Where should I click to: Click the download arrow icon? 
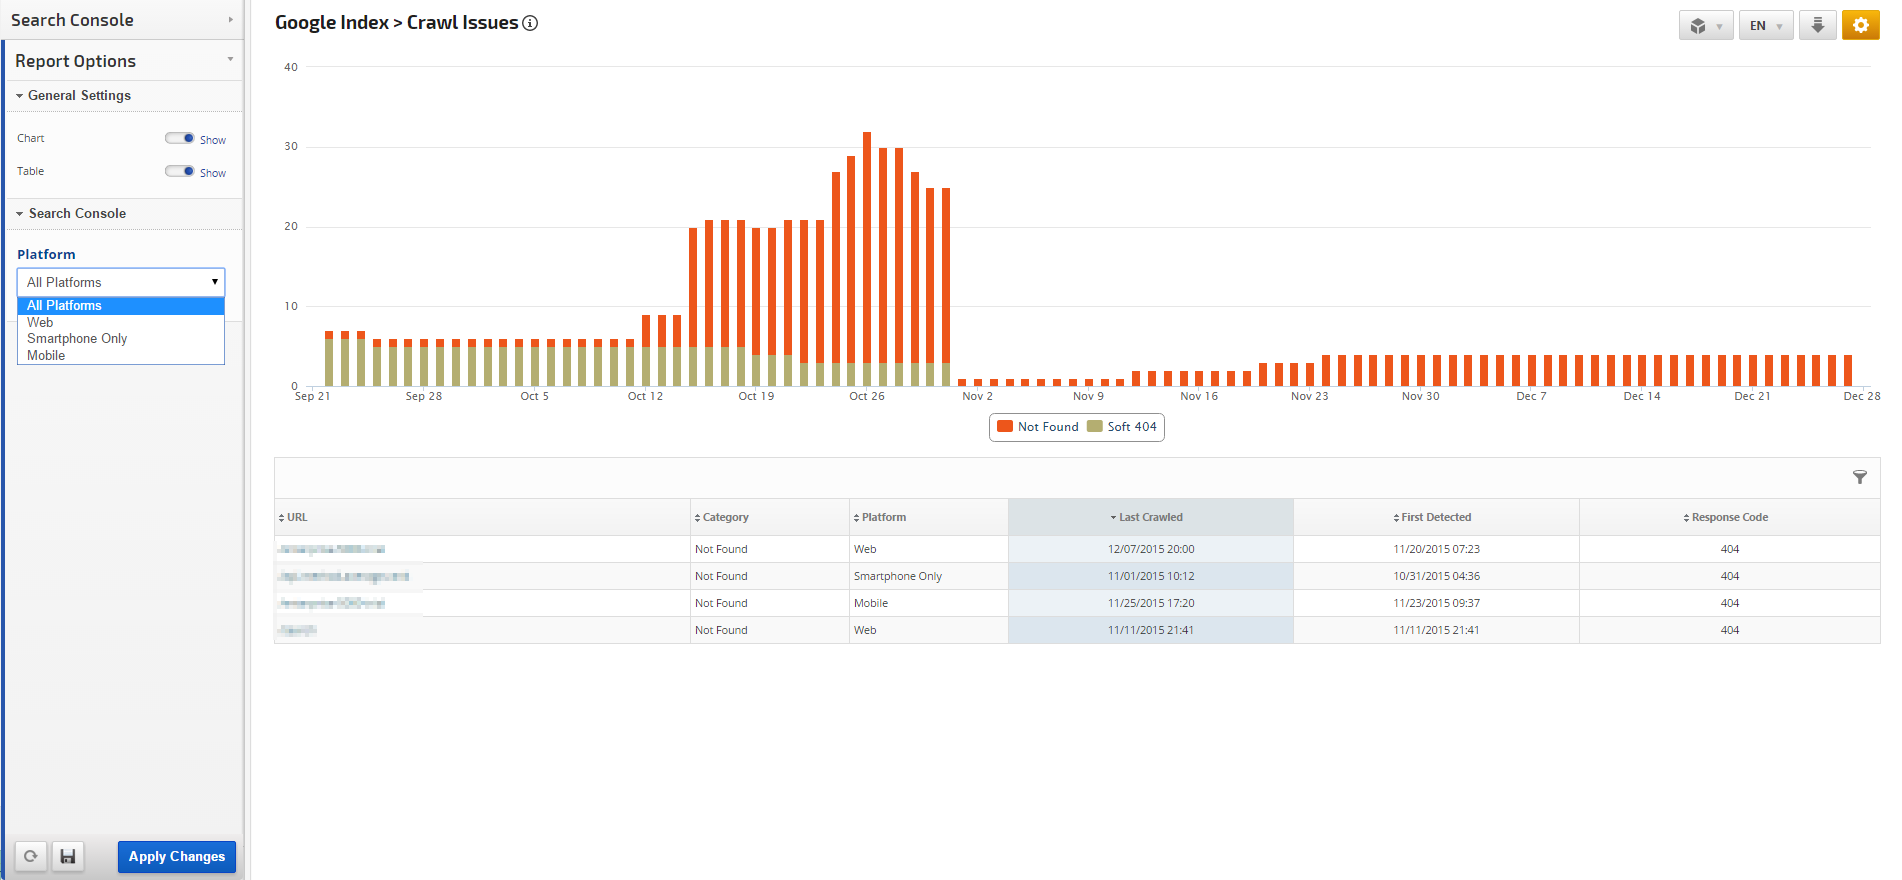click(x=1817, y=26)
